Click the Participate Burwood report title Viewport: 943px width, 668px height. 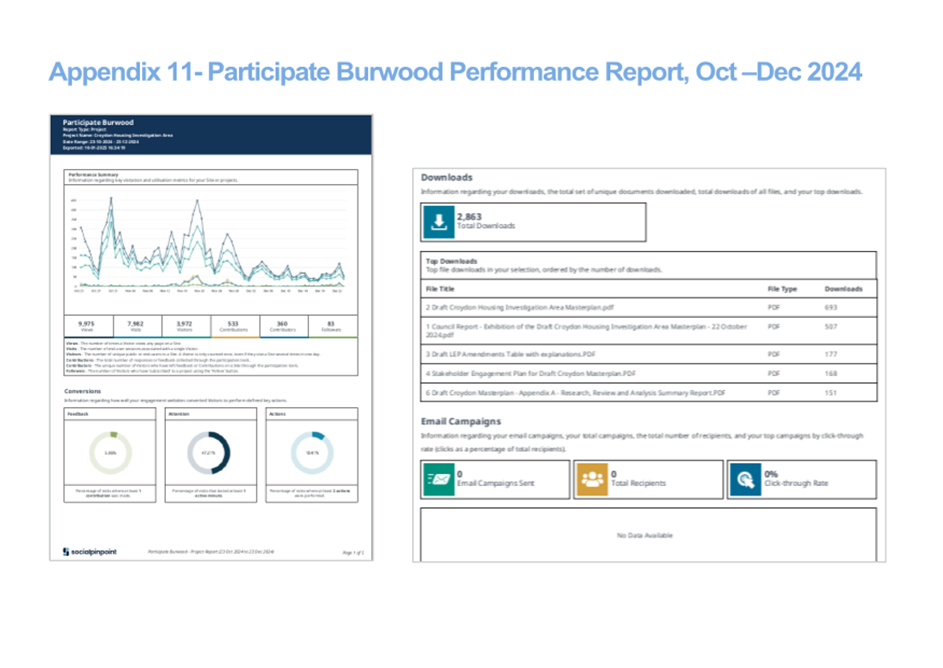coord(98,122)
